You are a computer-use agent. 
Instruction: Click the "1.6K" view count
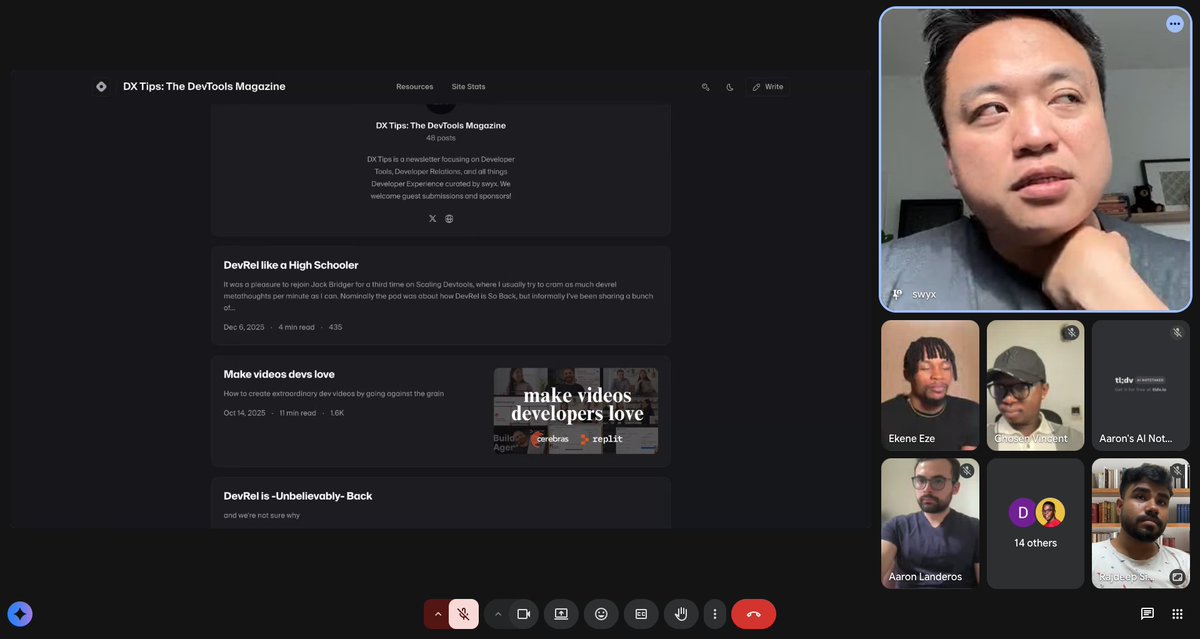point(337,413)
